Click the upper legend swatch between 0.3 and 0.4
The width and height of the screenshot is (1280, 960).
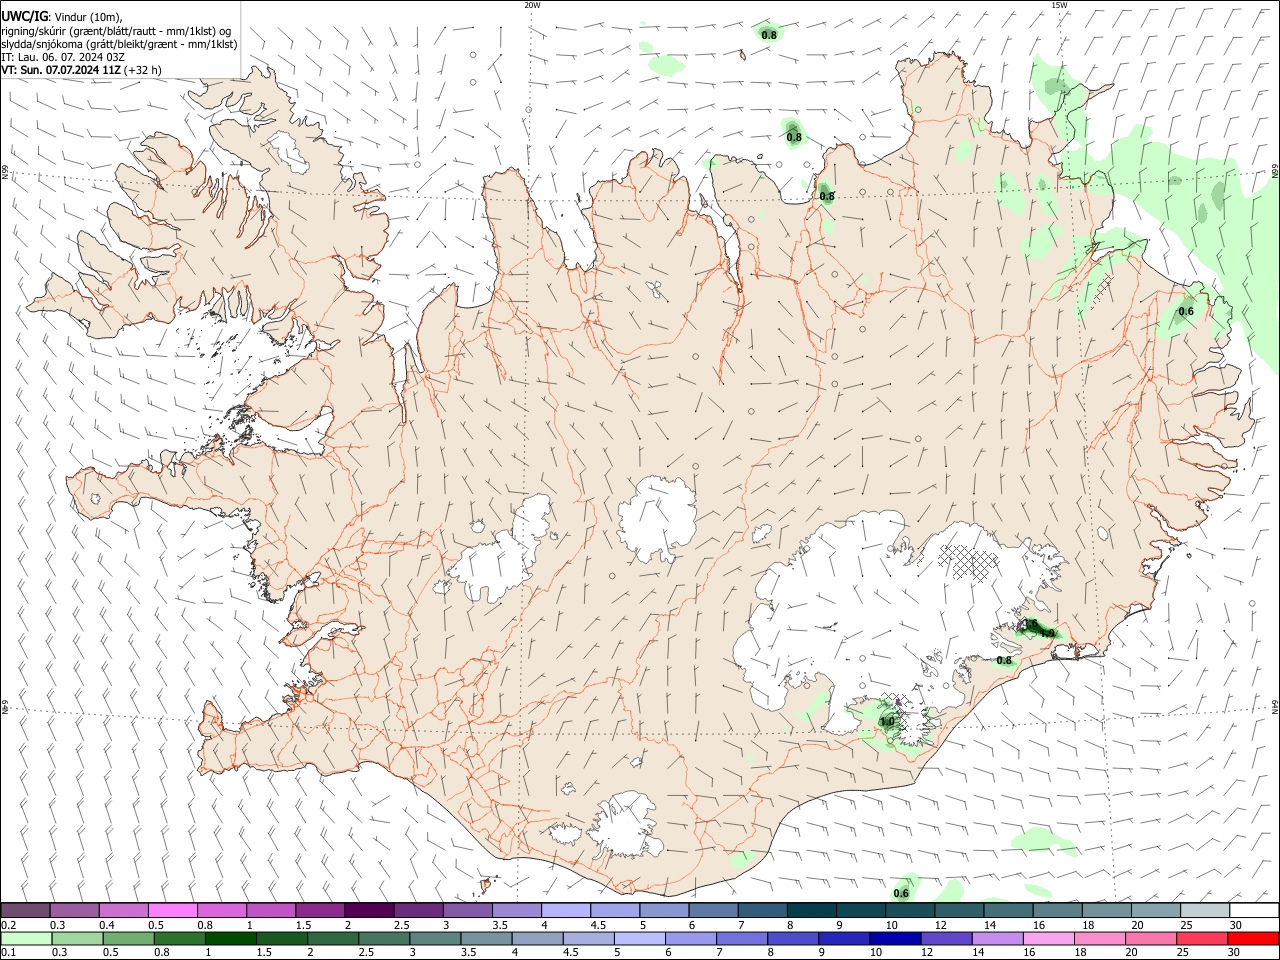75,910
